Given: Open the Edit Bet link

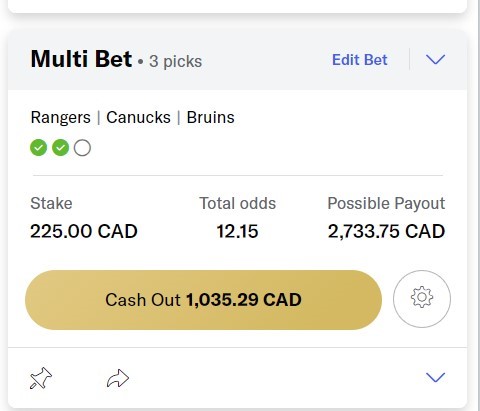Looking at the screenshot, I should click(360, 60).
